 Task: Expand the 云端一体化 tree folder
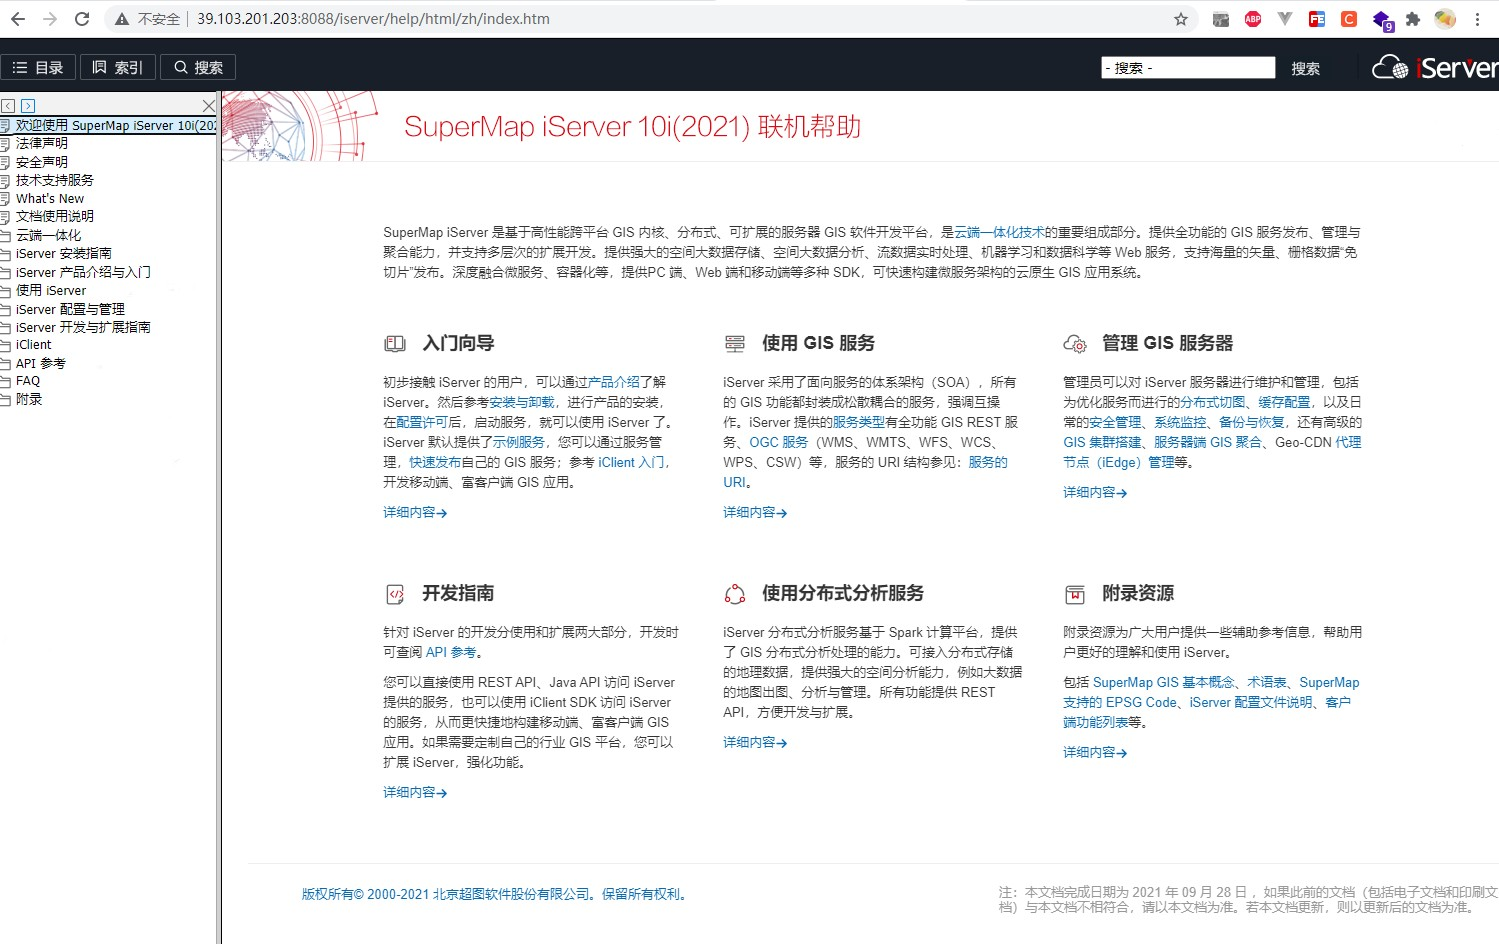click(48, 235)
